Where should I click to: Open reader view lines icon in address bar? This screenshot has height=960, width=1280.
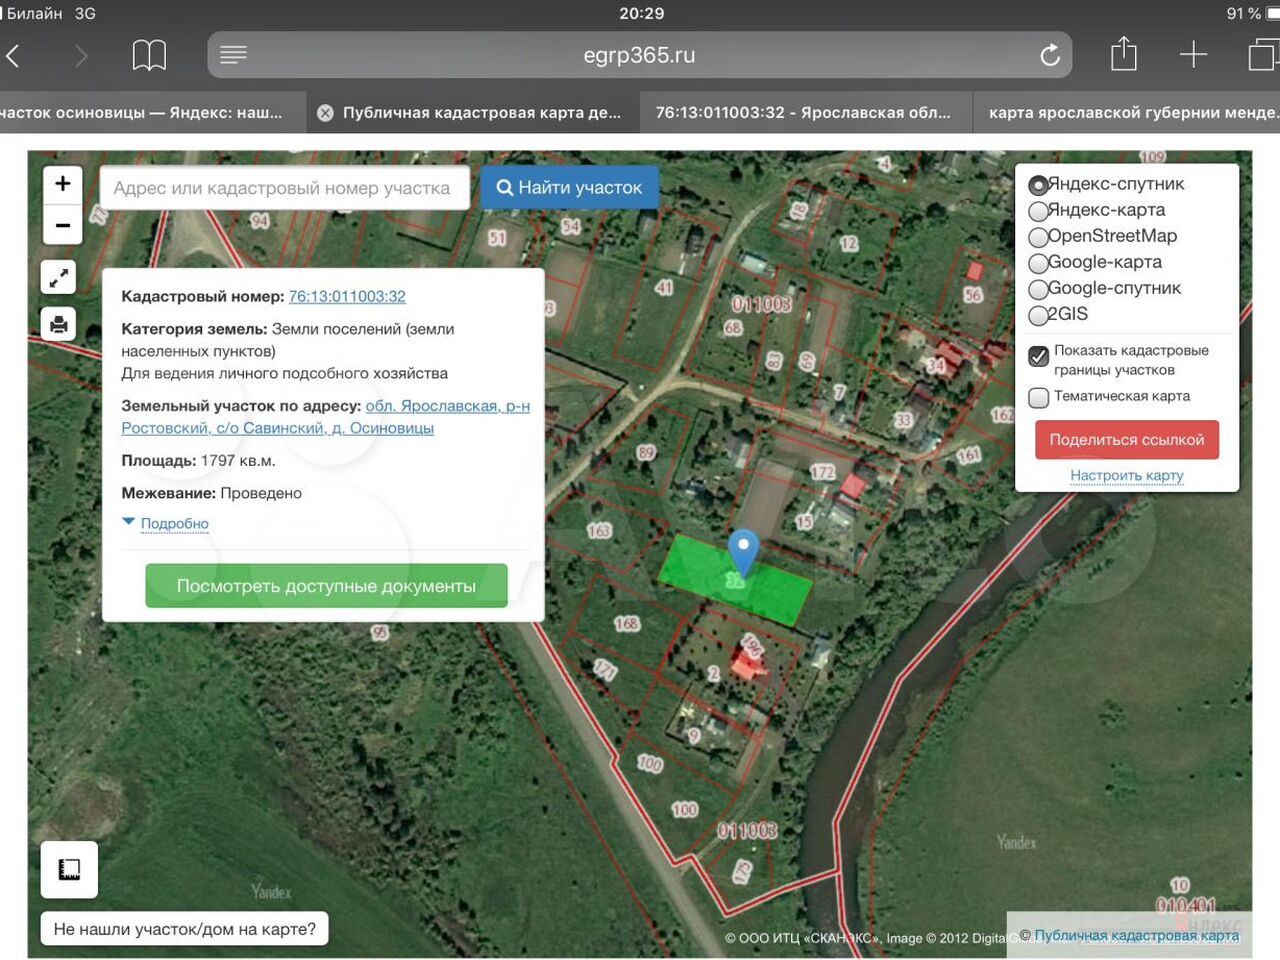pos(233,55)
